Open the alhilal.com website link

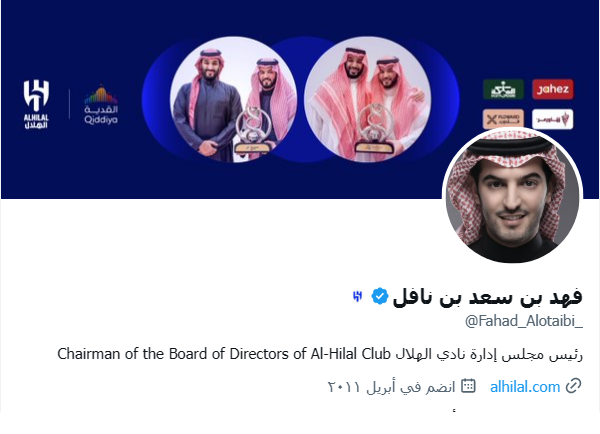[525, 387]
